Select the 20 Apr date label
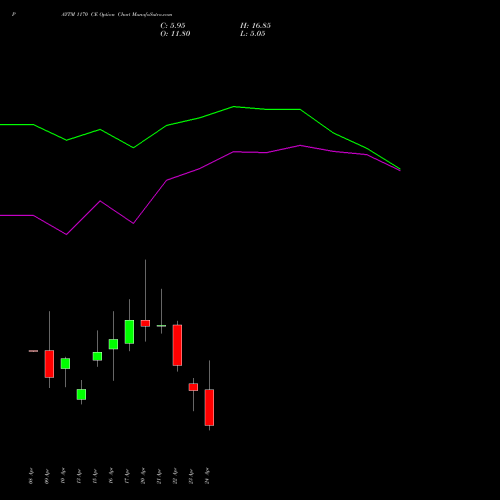500x500 pixels. coord(143,476)
